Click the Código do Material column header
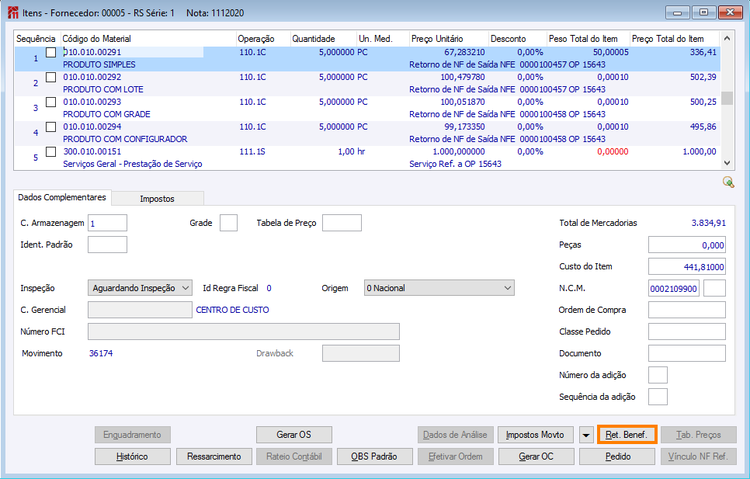750x479 pixels. pos(148,39)
